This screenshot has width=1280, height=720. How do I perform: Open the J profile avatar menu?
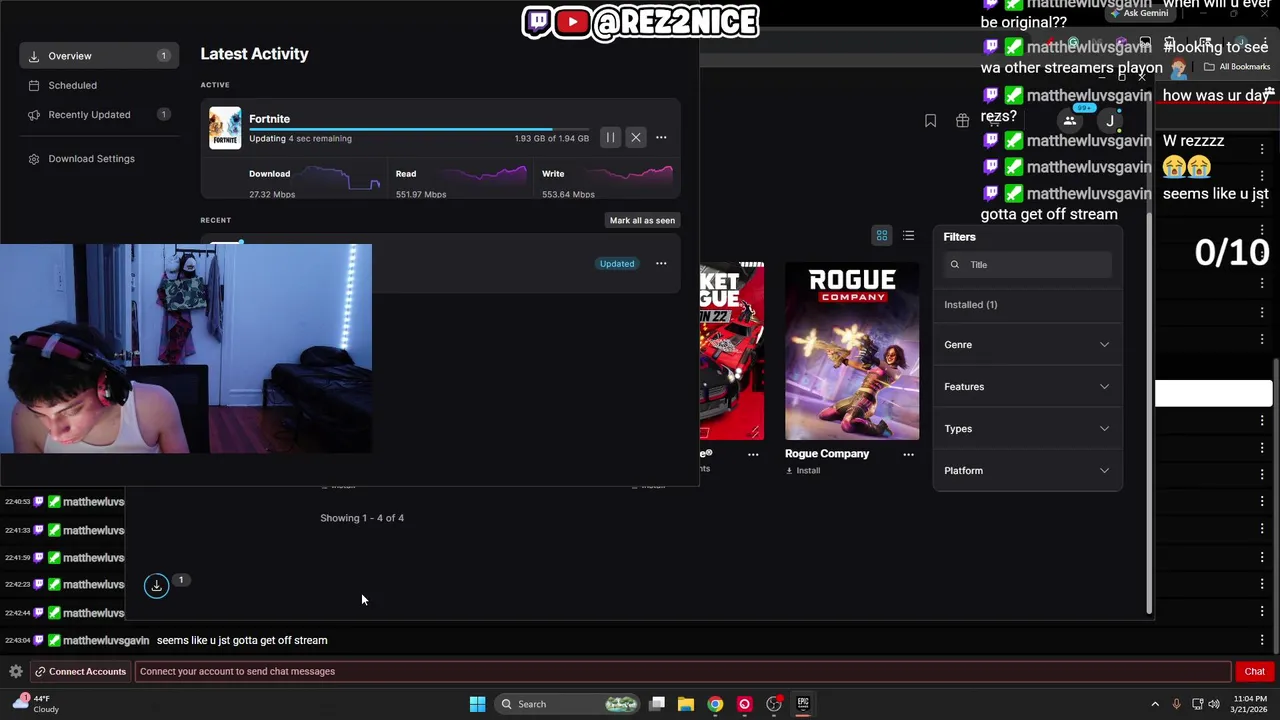pyautogui.click(x=1110, y=121)
